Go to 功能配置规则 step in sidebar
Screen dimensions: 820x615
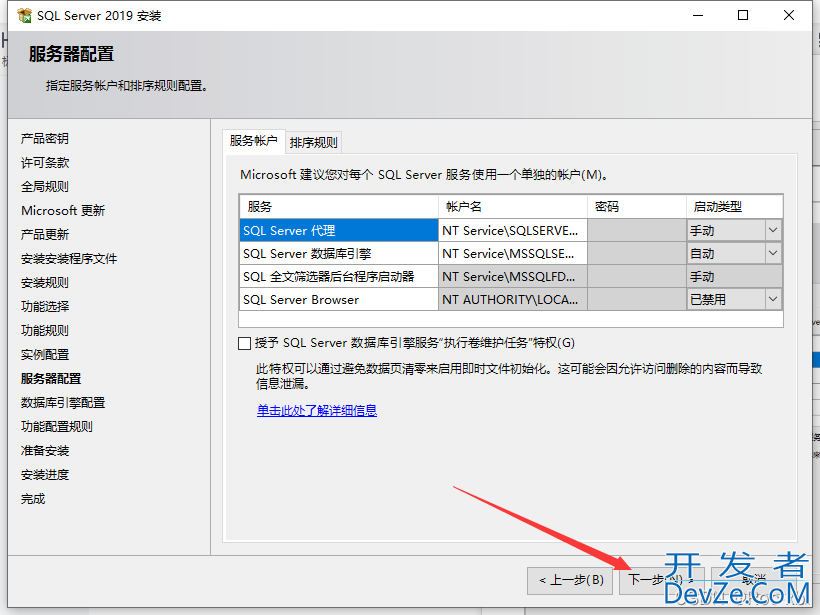[57, 427]
